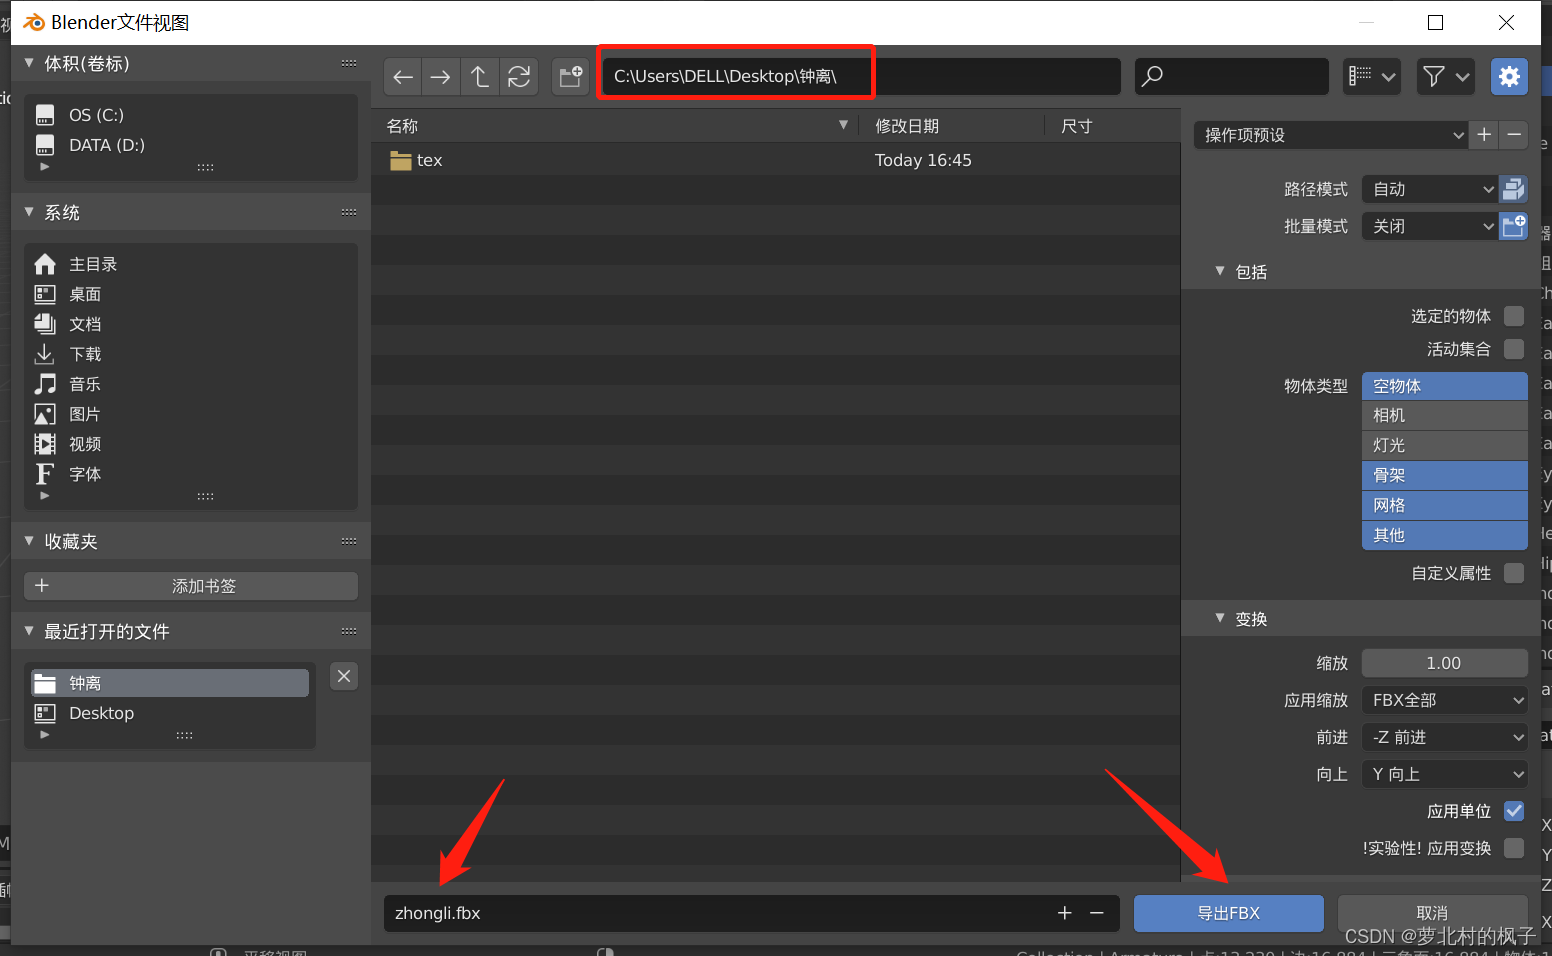Open the 批量模式 关闭 dropdown
The height and width of the screenshot is (956, 1552).
1430,226
